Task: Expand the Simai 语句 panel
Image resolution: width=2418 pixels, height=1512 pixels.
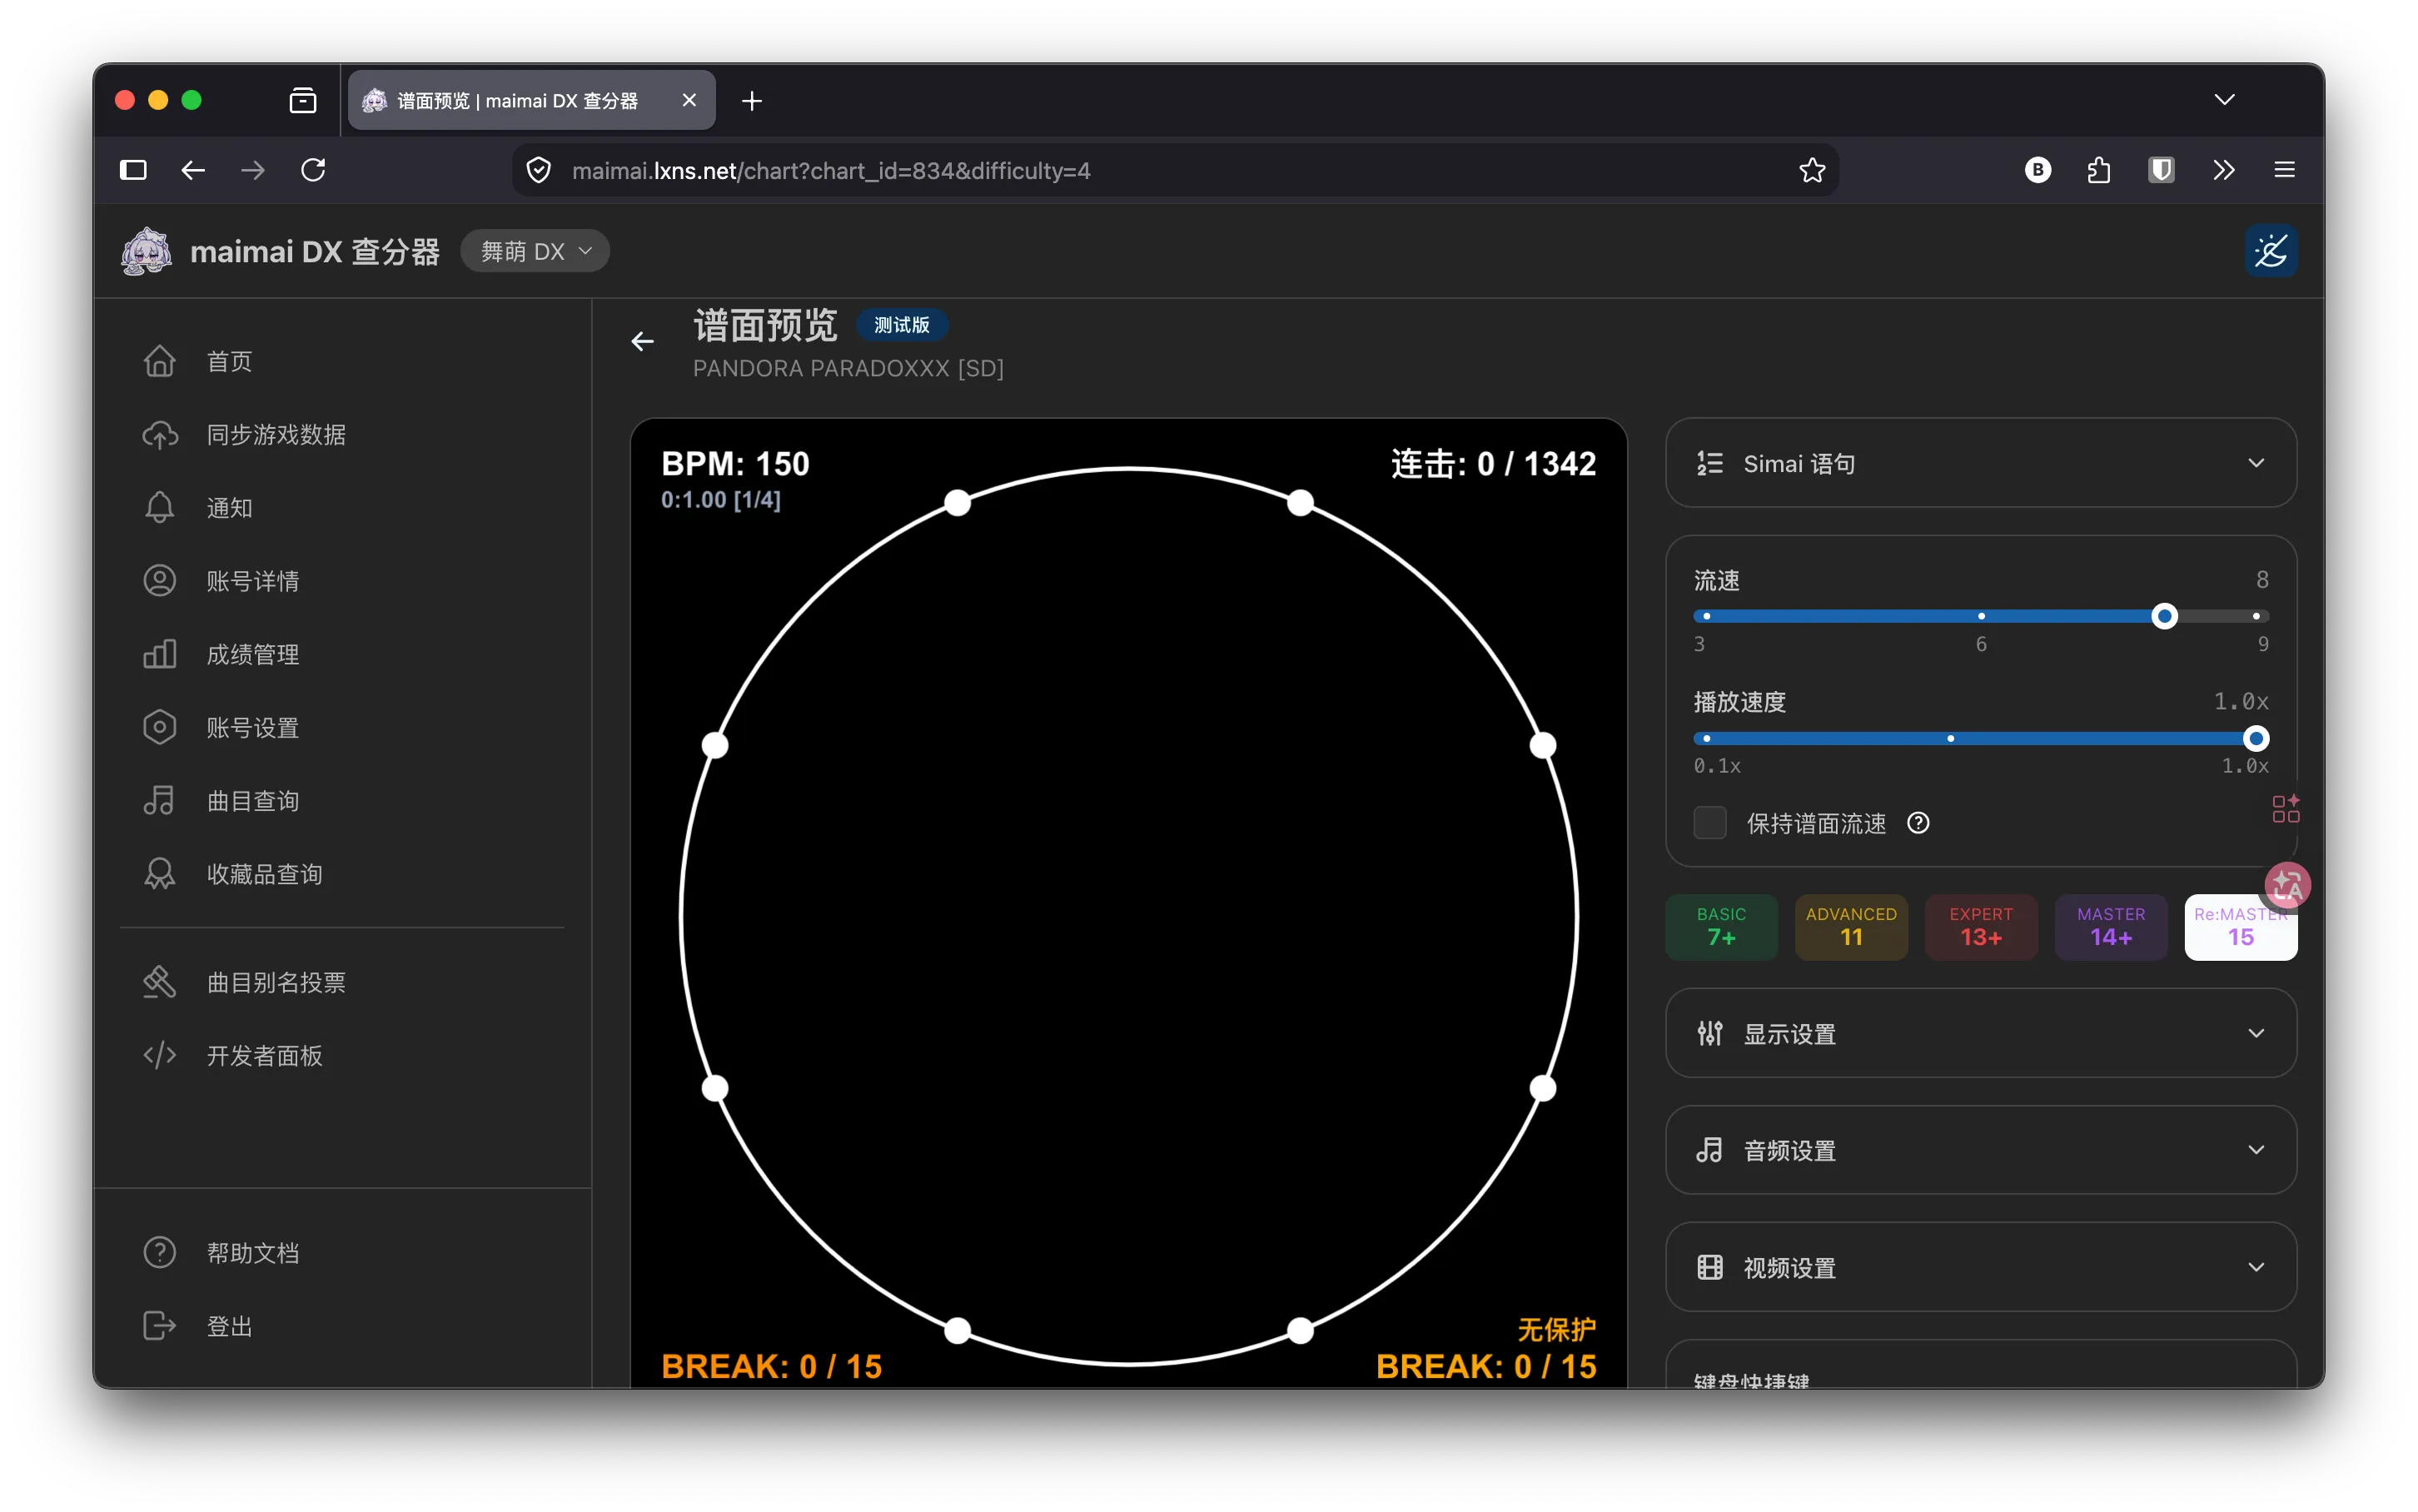Action: (1980, 463)
